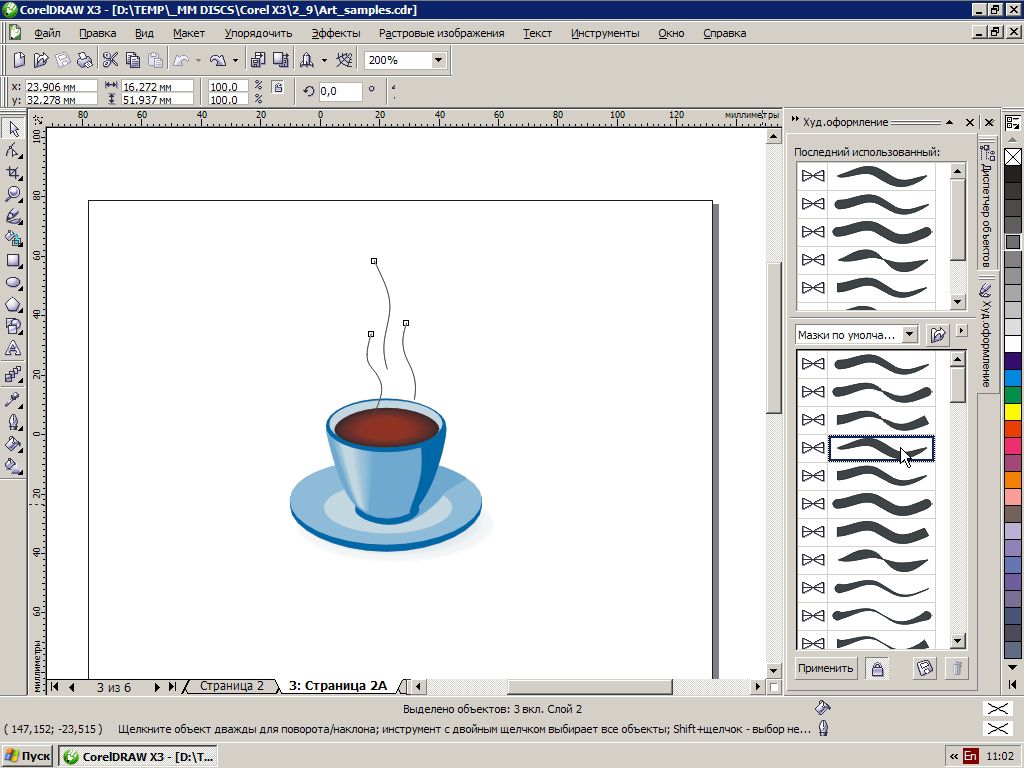Pick the yellow swatch in color palette
Viewport: 1024px width, 768px height.
pyautogui.click(x=1013, y=411)
